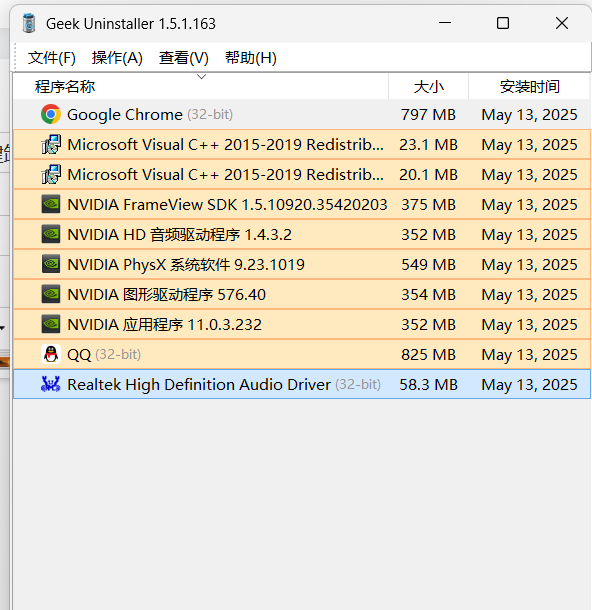592x610 pixels.
Task: Click the NVIDIA 应用程序 icon
Action: coord(51,324)
